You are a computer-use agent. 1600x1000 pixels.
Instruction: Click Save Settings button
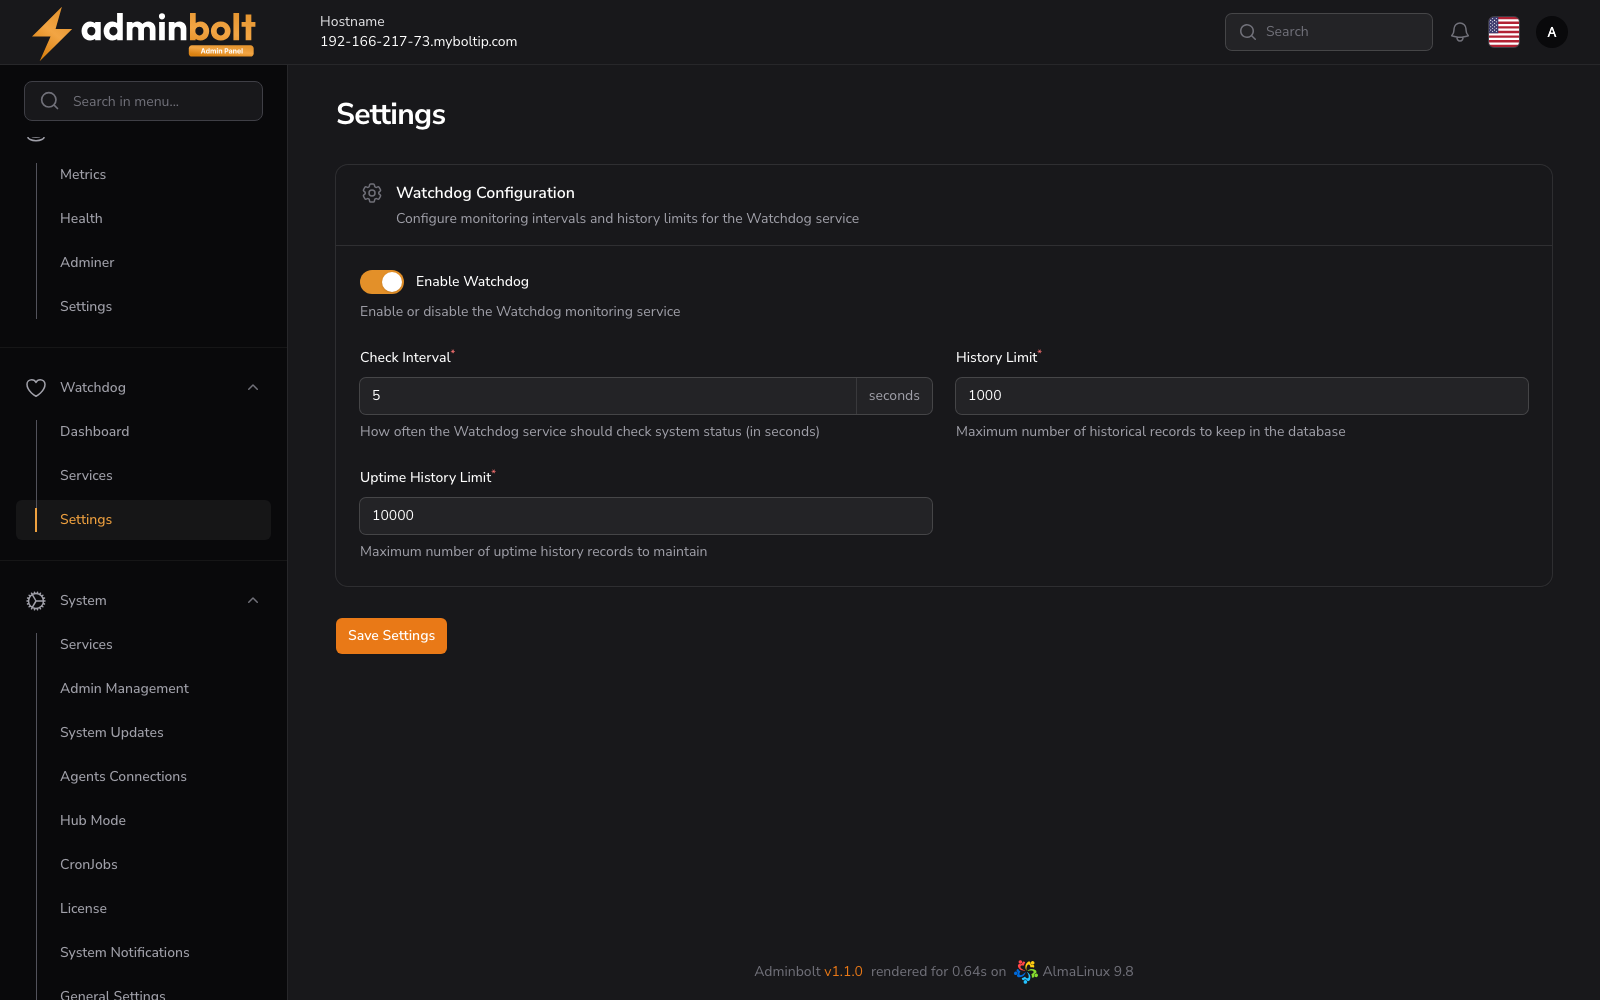[x=391, y=636]
